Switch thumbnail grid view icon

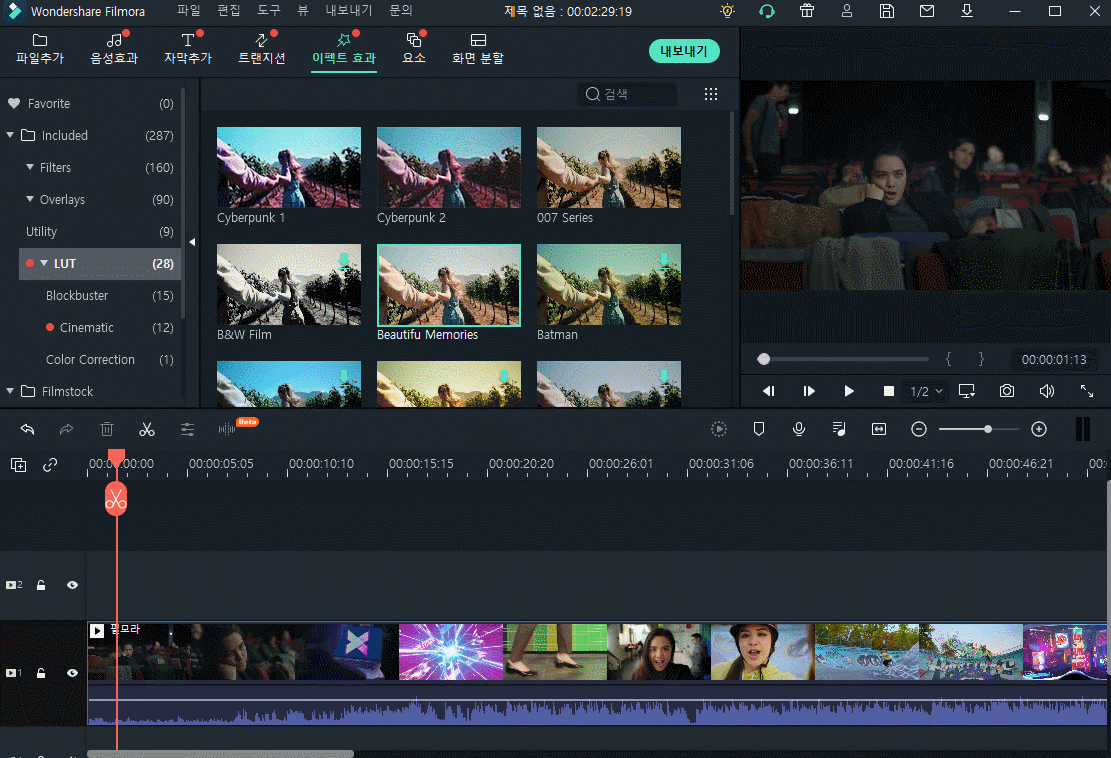711,94
